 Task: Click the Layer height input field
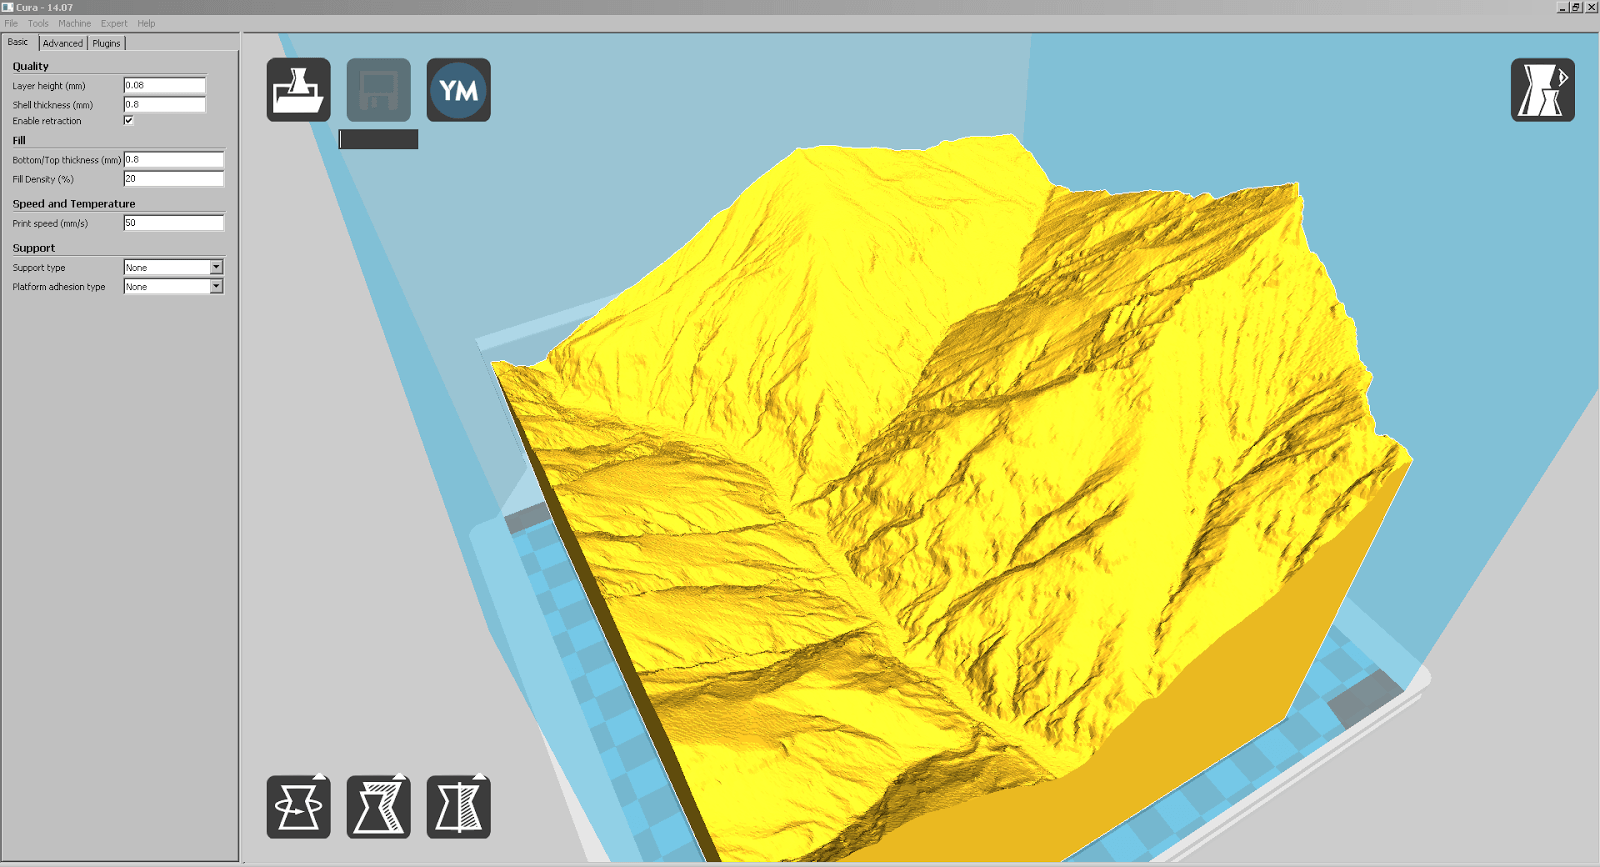(164, 85)
